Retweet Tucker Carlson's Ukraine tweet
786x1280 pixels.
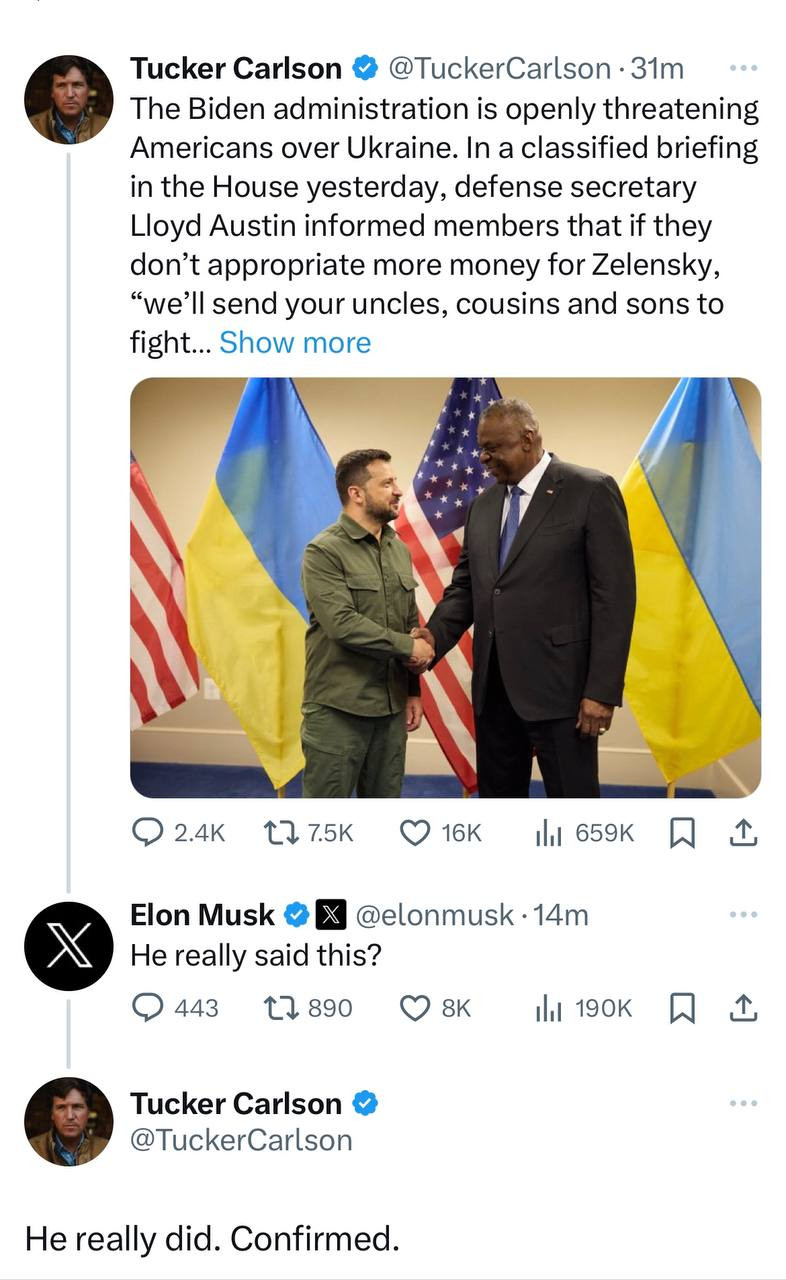[x=276, y=832]
